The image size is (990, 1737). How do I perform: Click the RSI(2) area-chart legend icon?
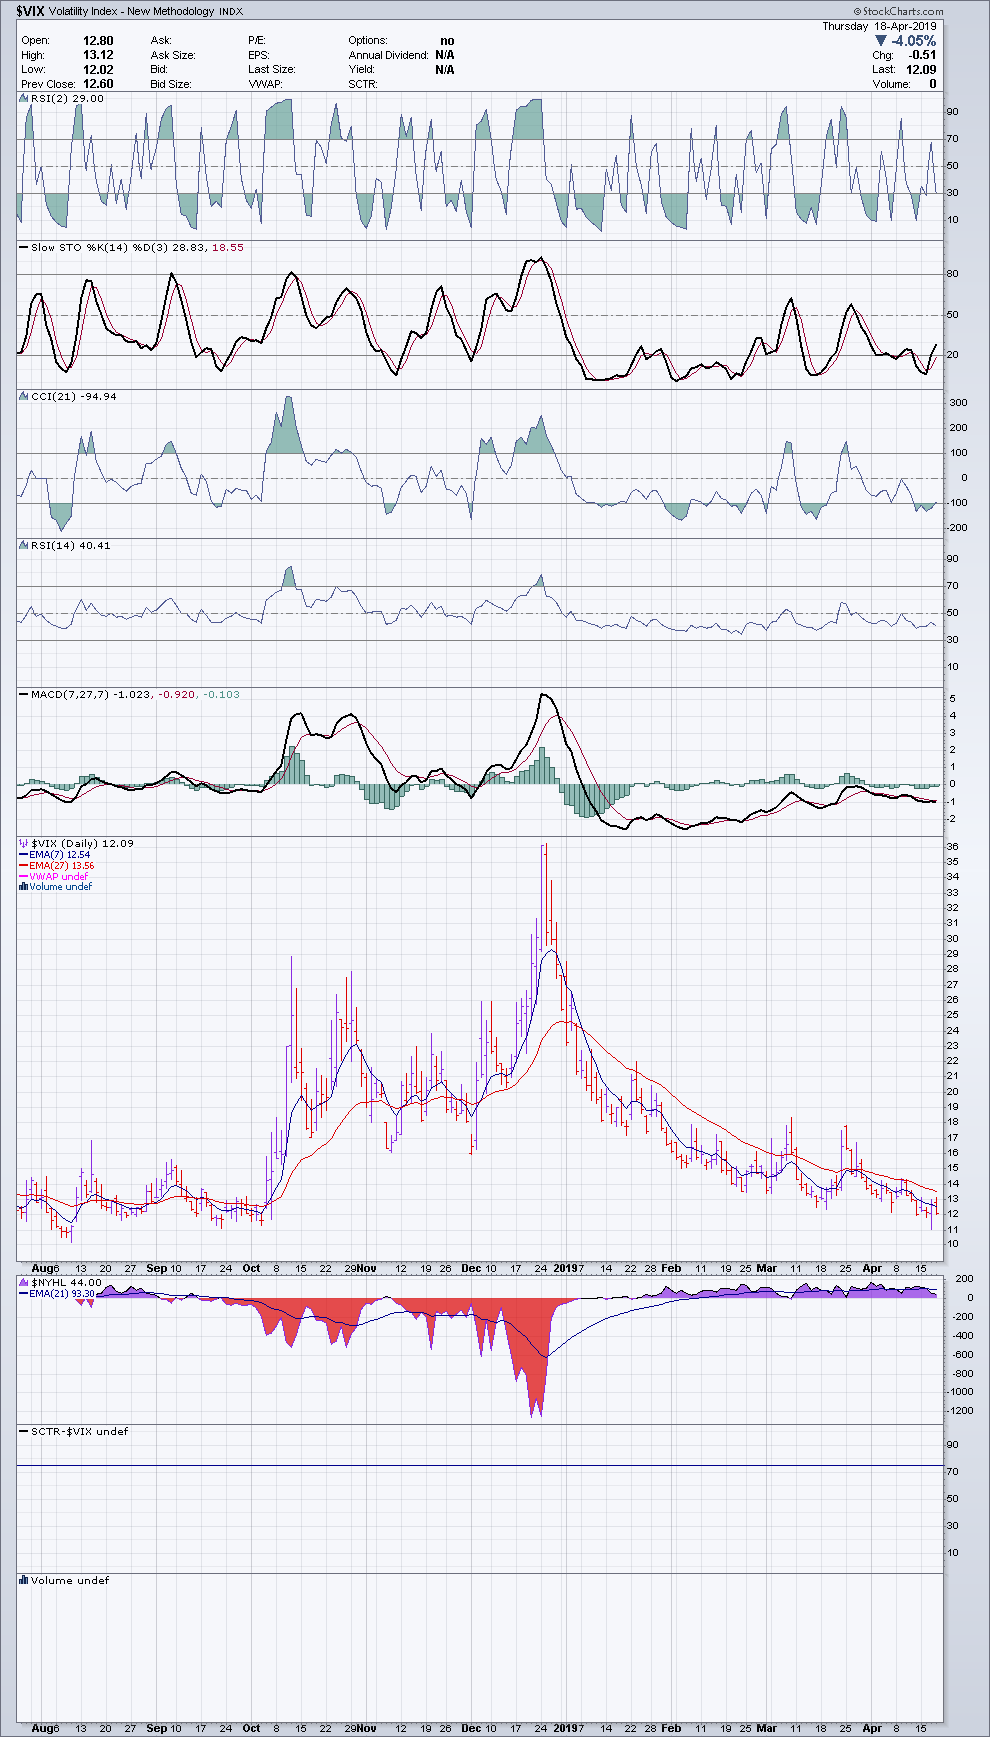24,99
